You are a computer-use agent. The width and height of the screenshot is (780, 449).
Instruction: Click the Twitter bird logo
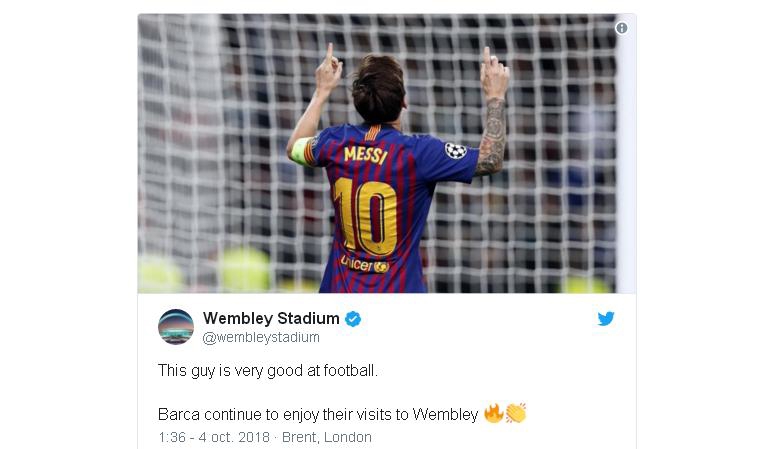606,319
